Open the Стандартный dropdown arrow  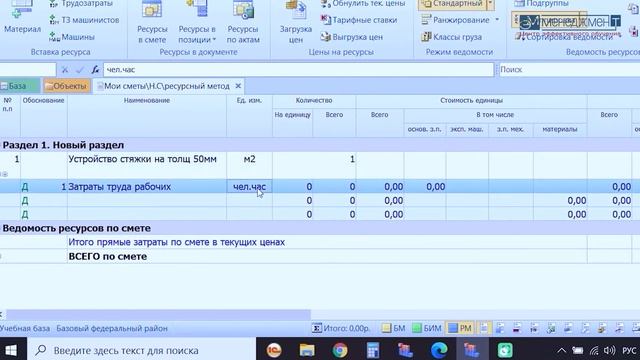[491, 4]
